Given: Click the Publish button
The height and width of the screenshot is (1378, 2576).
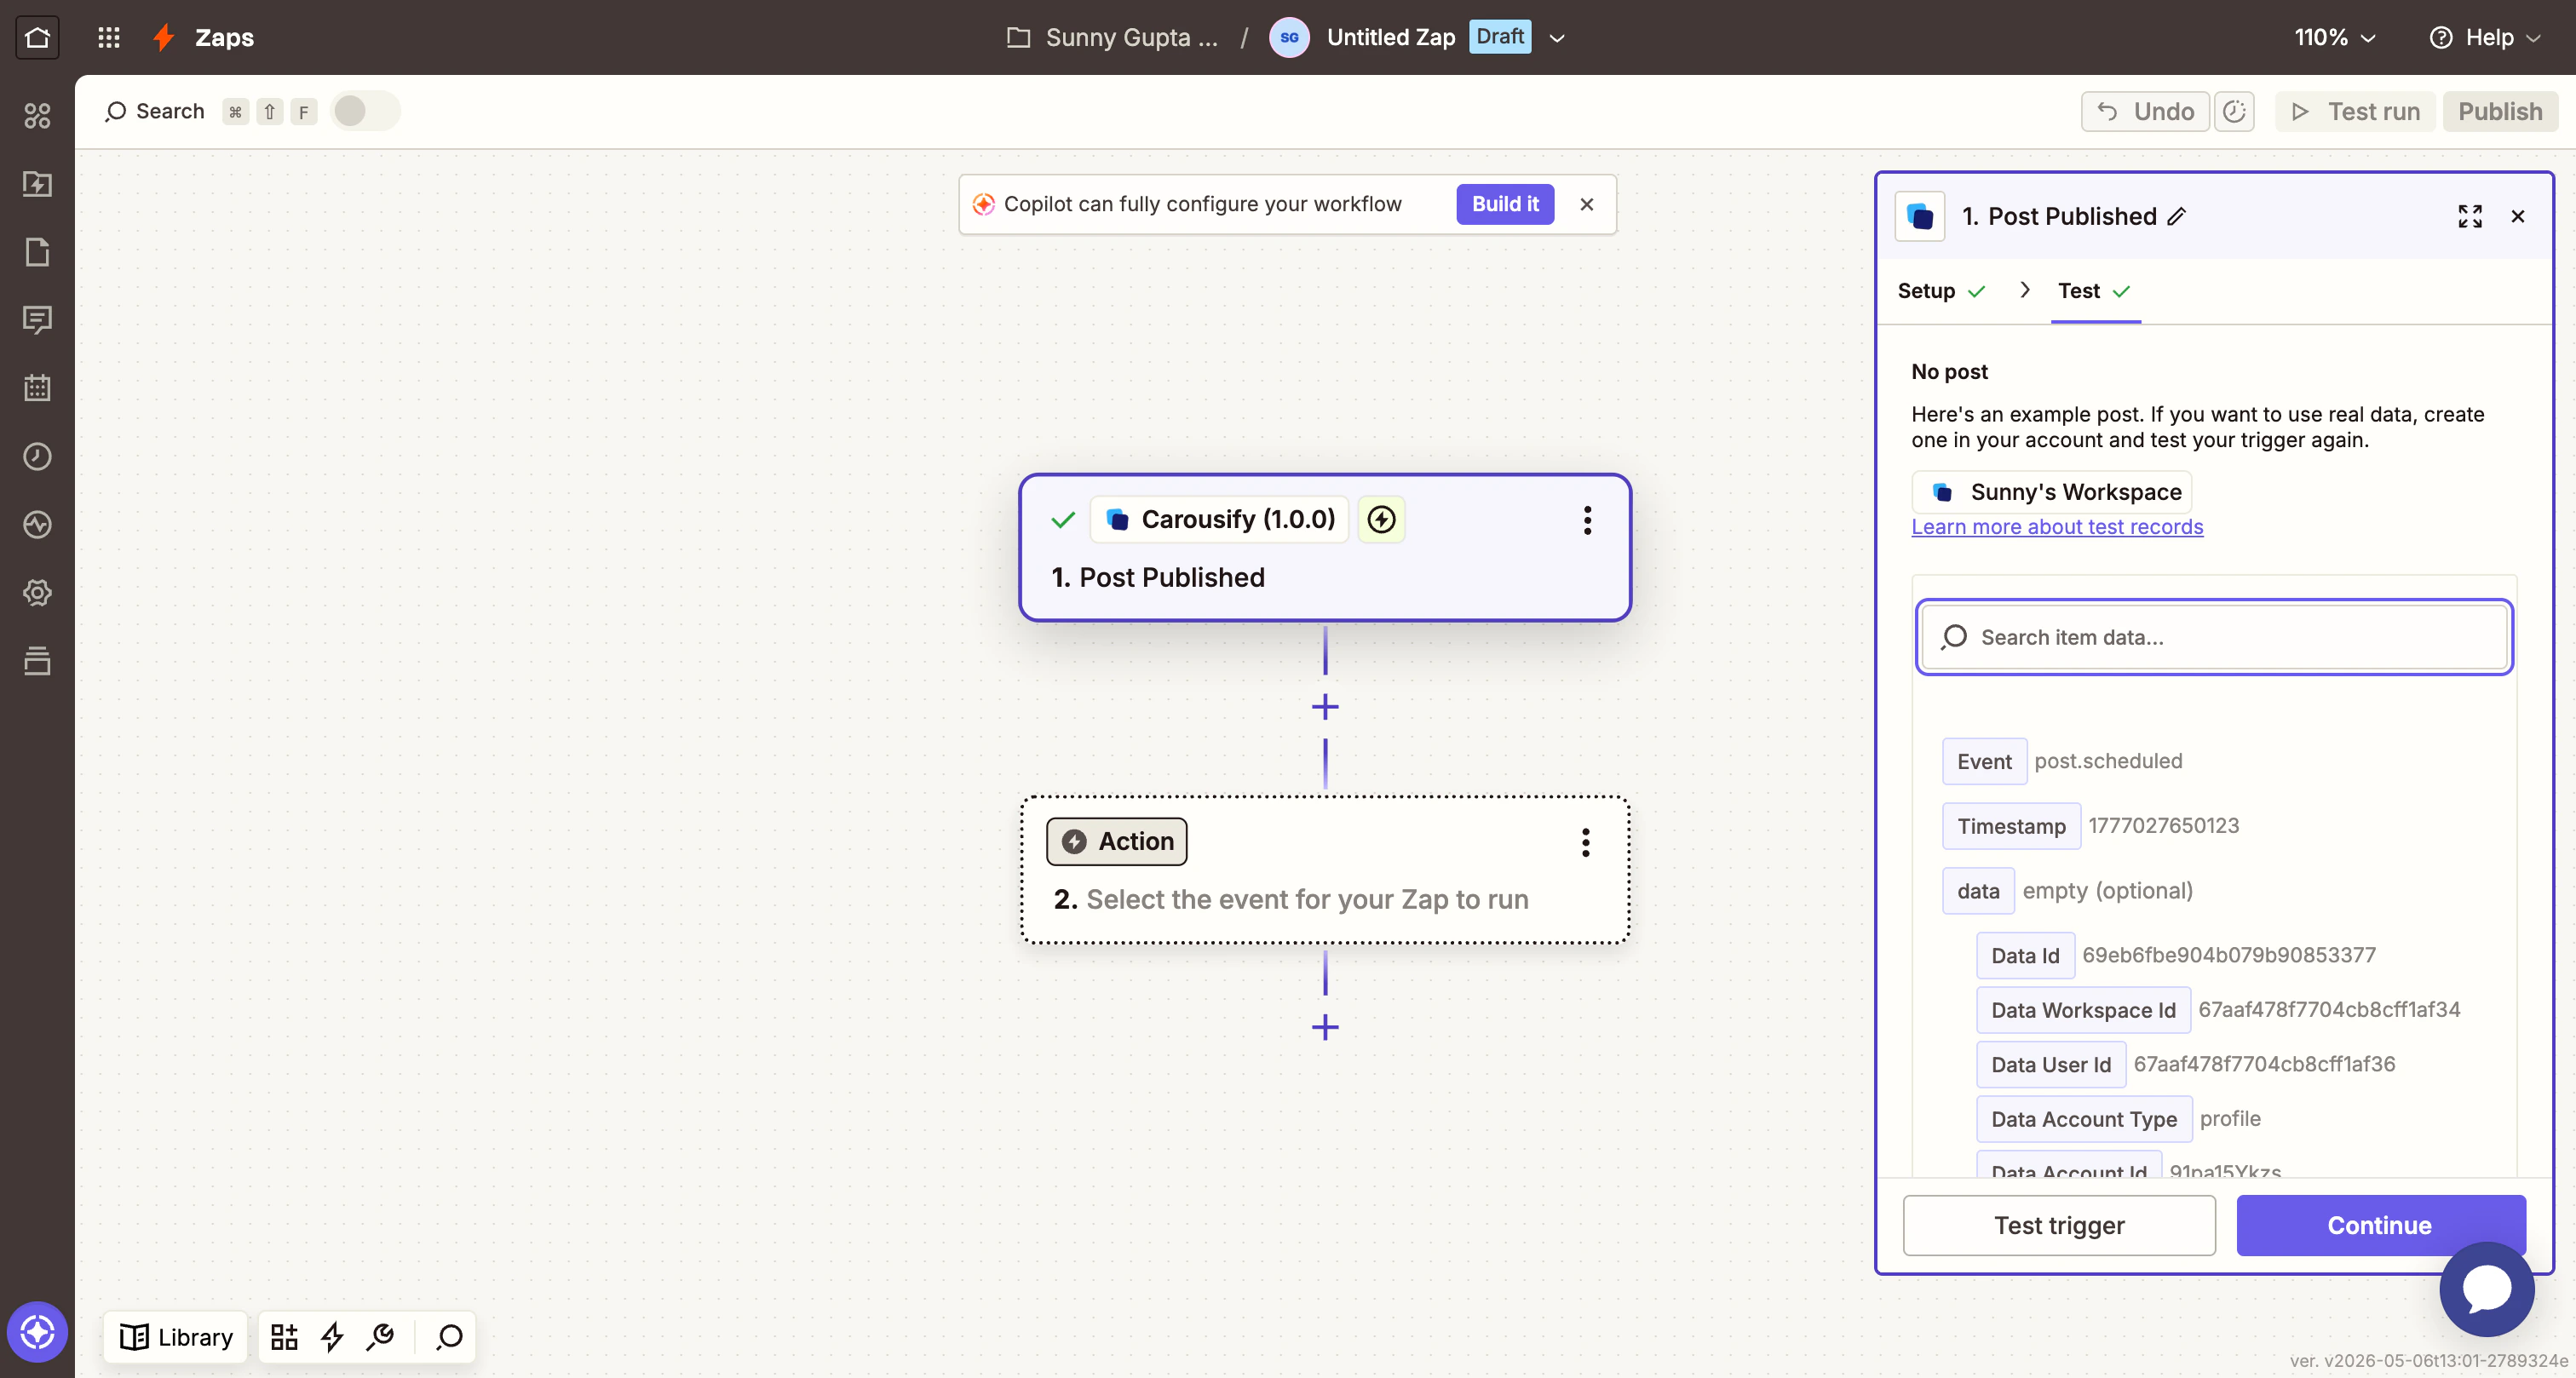Looking at the screenshot, I should coord(2500,111).
